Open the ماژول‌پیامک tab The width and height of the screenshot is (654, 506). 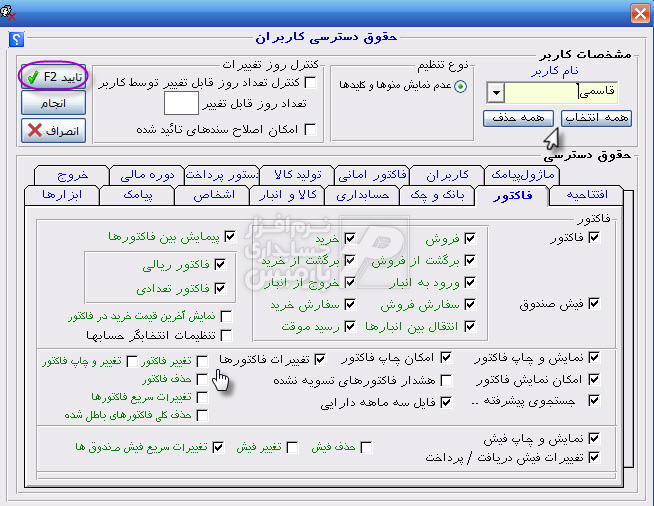(x=522, y=175)
